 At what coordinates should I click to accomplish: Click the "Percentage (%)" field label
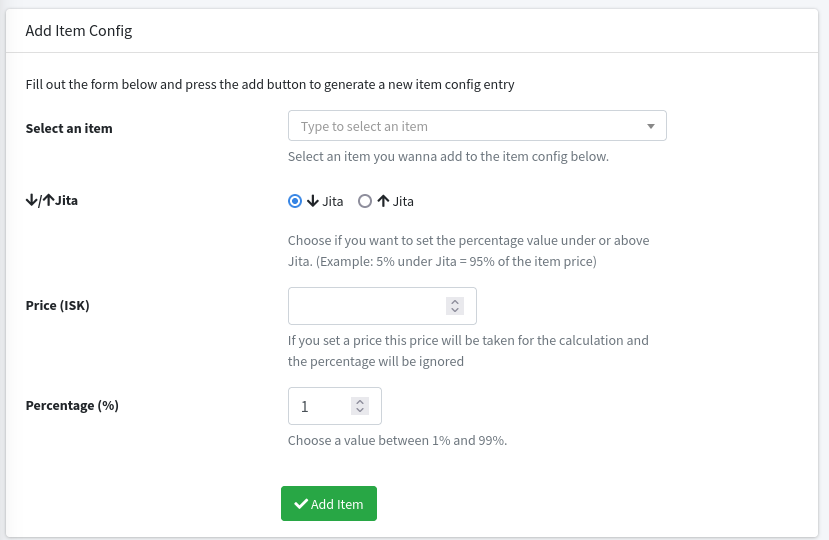click(72, 405)
